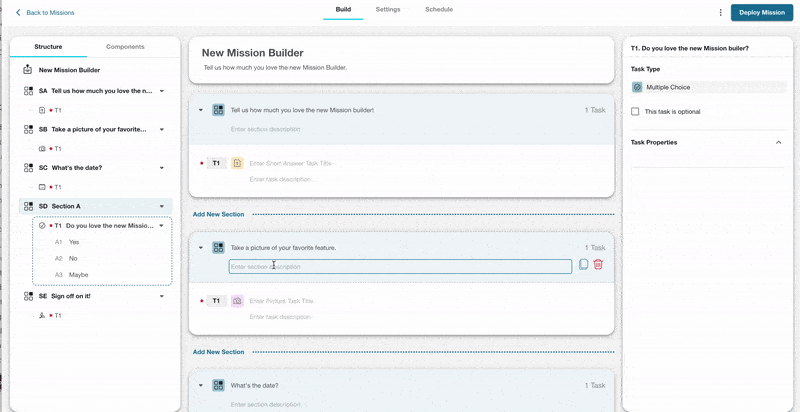Collapse the SB section in structure tree
The image size is (800, 412).
[162, 130]
